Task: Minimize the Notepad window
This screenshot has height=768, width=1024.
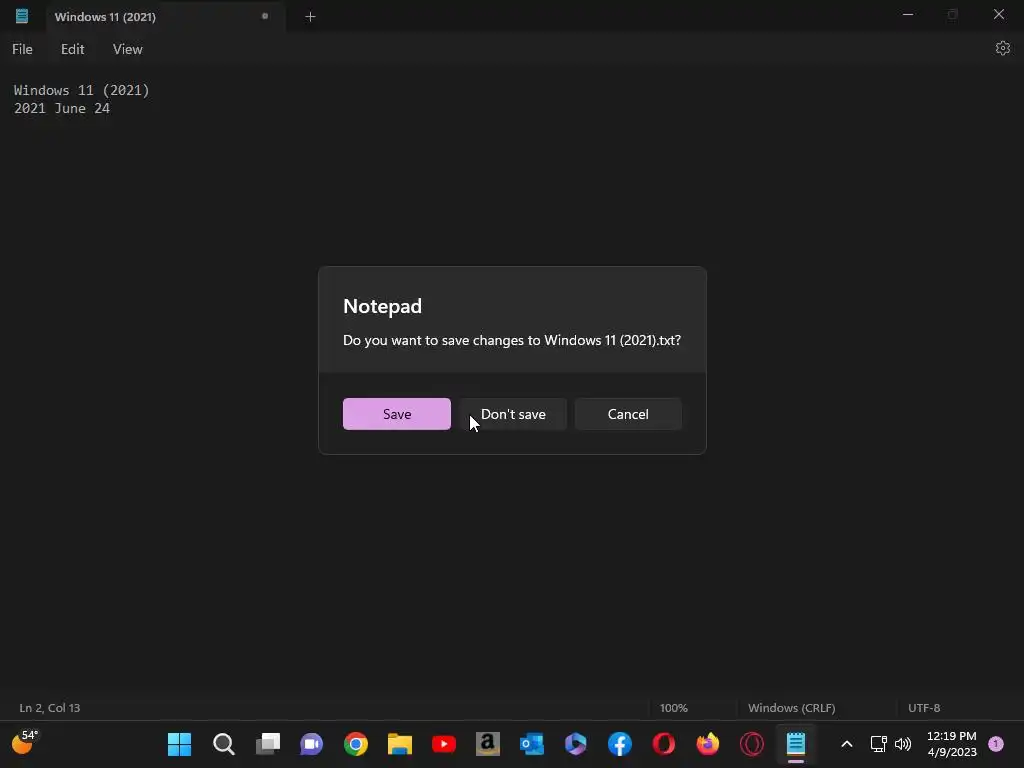Action: (x=908, y=14)
